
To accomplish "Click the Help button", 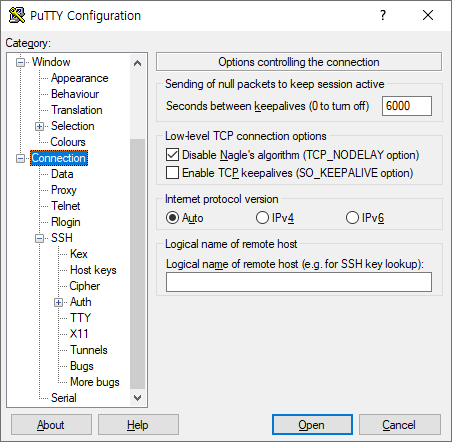I will coord(138,425).
